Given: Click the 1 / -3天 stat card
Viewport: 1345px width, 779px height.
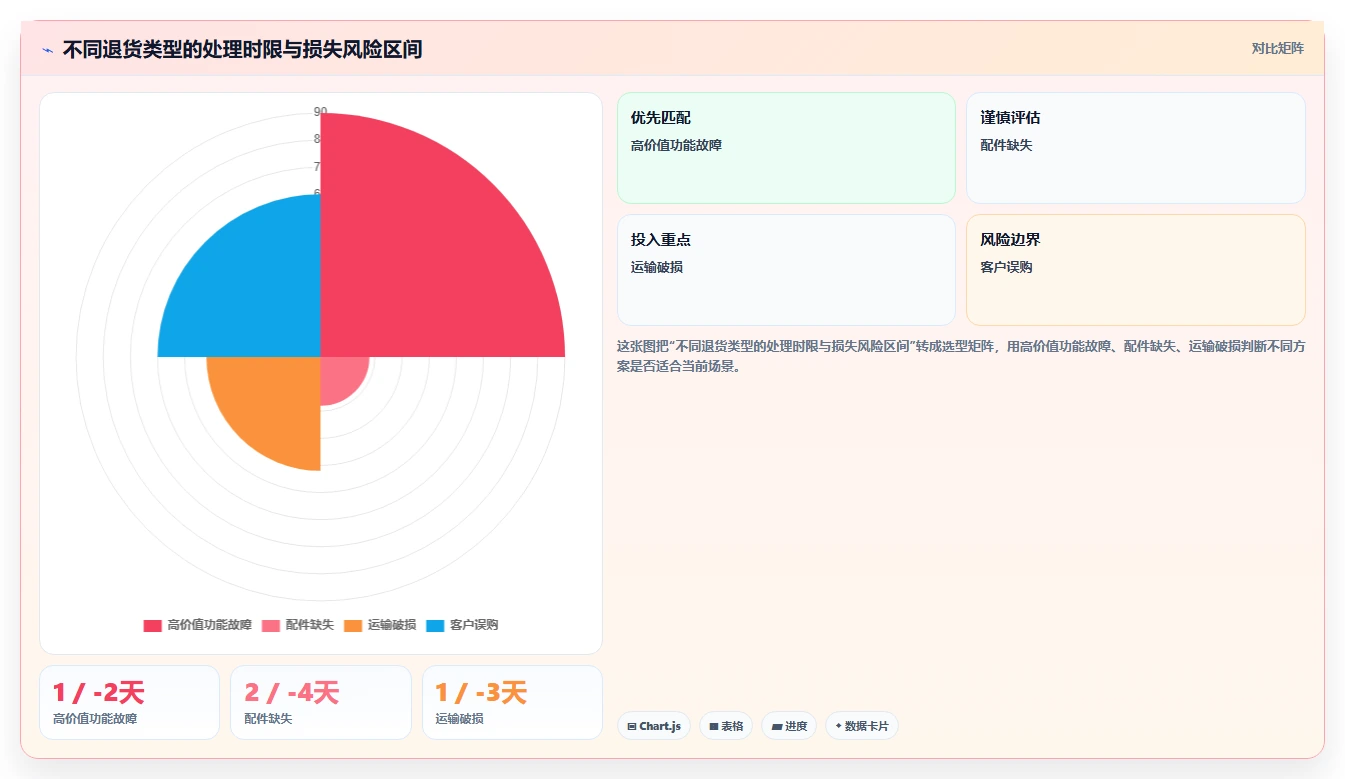Looking at the screenshot, I should (x=512, y=702).
